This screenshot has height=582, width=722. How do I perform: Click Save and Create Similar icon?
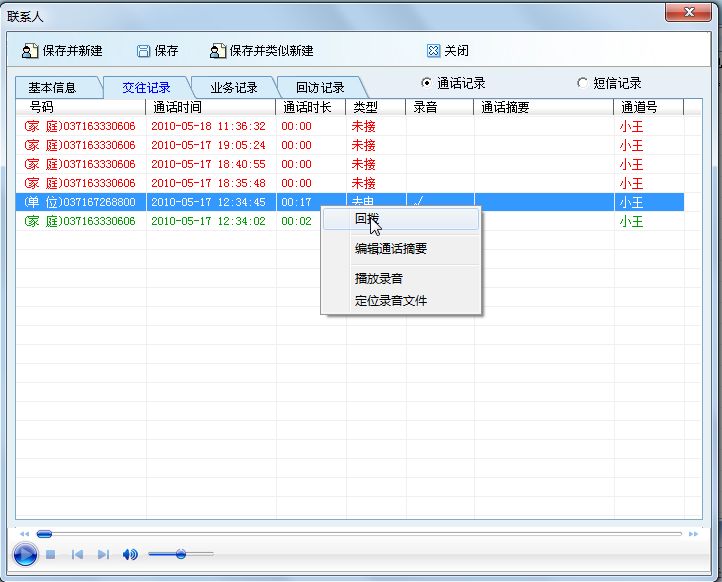click(x=218, y=51)
